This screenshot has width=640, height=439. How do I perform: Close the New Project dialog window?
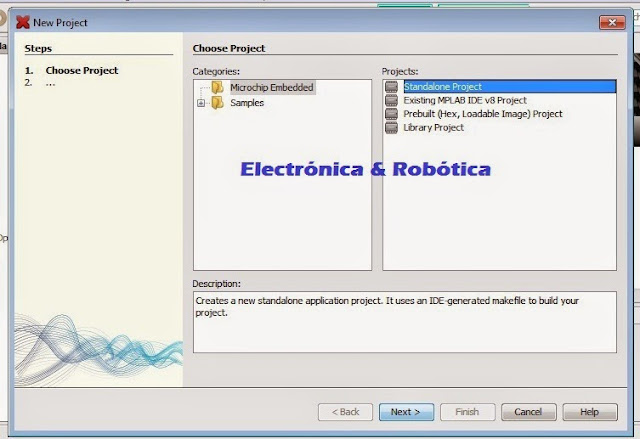612,22
